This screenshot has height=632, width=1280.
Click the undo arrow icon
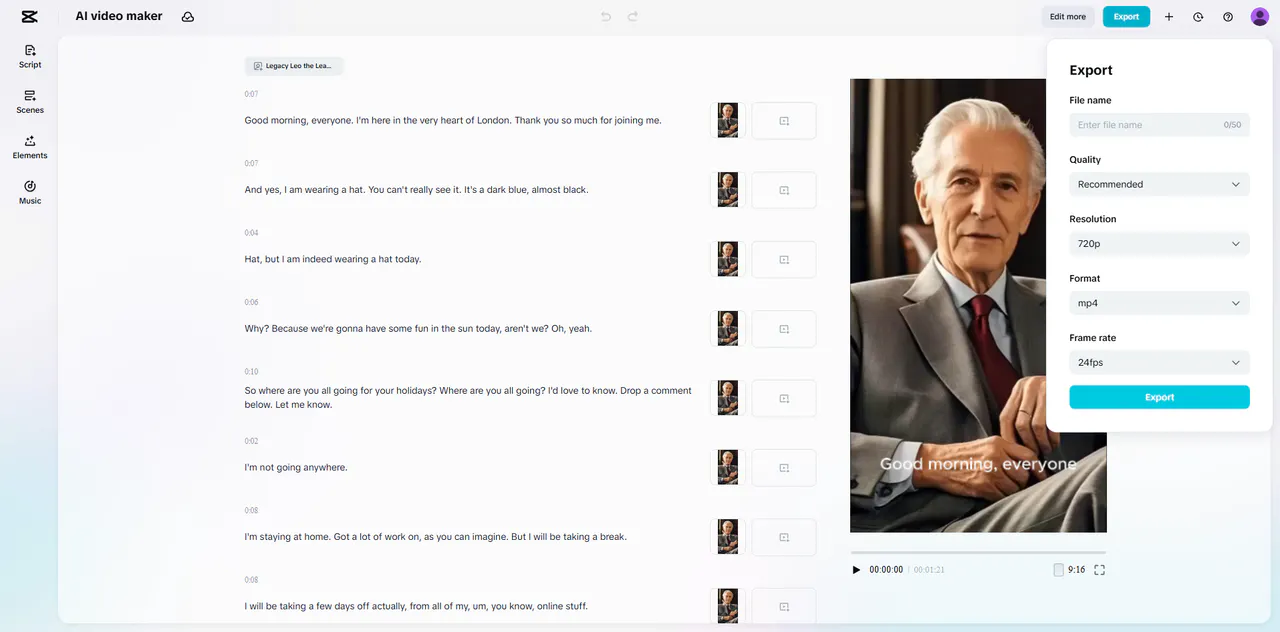coord(606,17)
